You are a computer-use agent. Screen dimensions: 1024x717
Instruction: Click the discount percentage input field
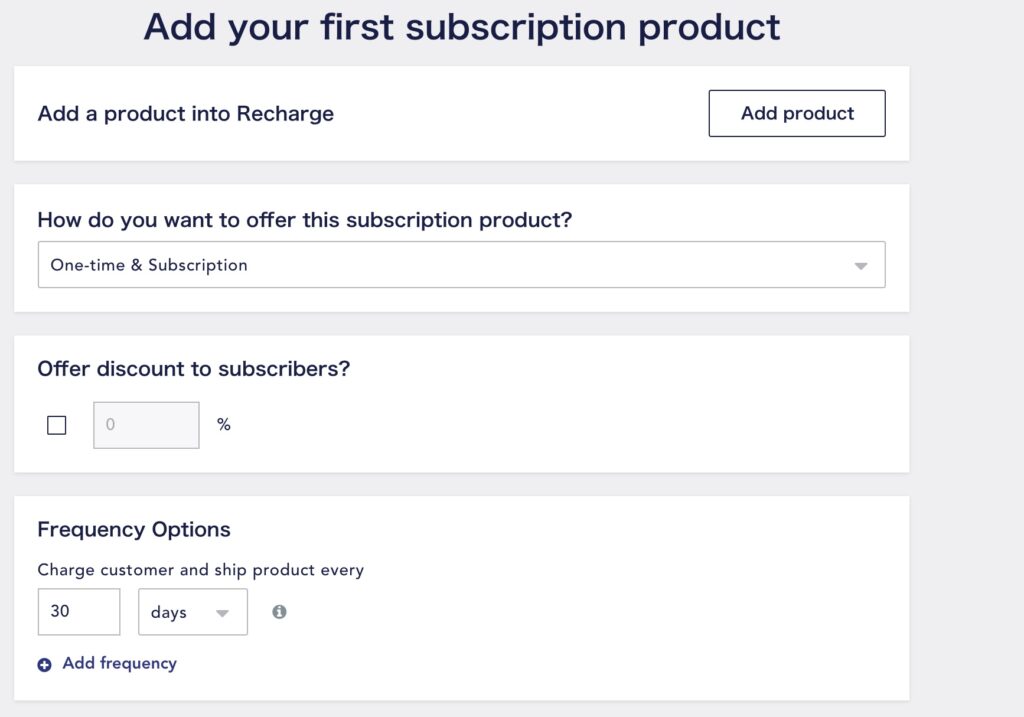pyautogui.click(x=146, y=425)
